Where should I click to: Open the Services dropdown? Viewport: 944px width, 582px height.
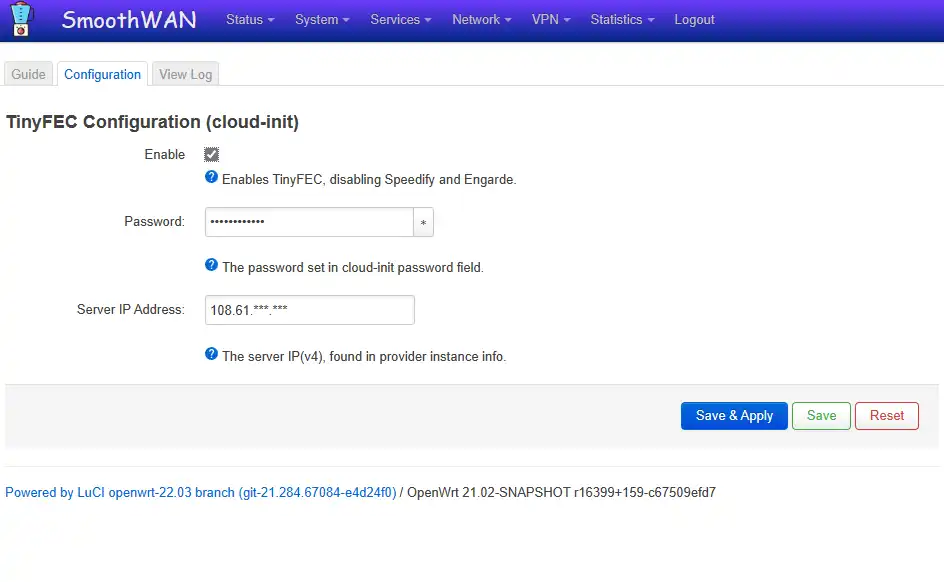tap(401, 20)
